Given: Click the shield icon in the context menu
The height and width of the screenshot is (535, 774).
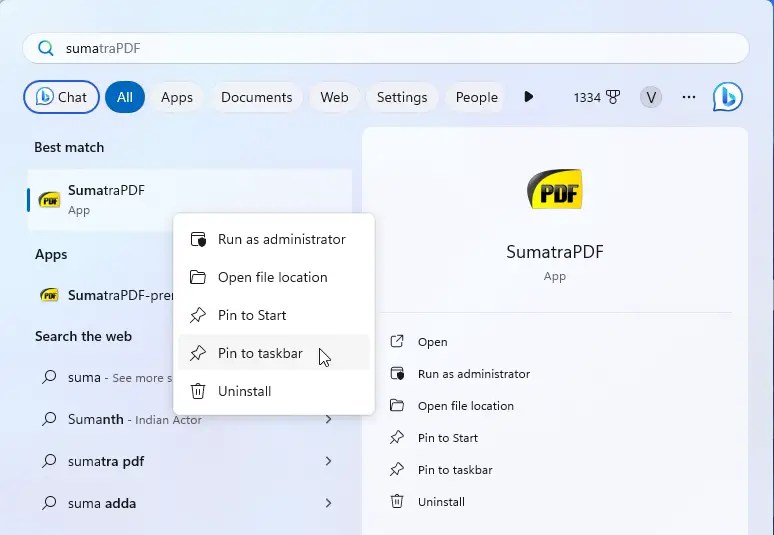Looking at the screenshot, I should pos(198,239).
